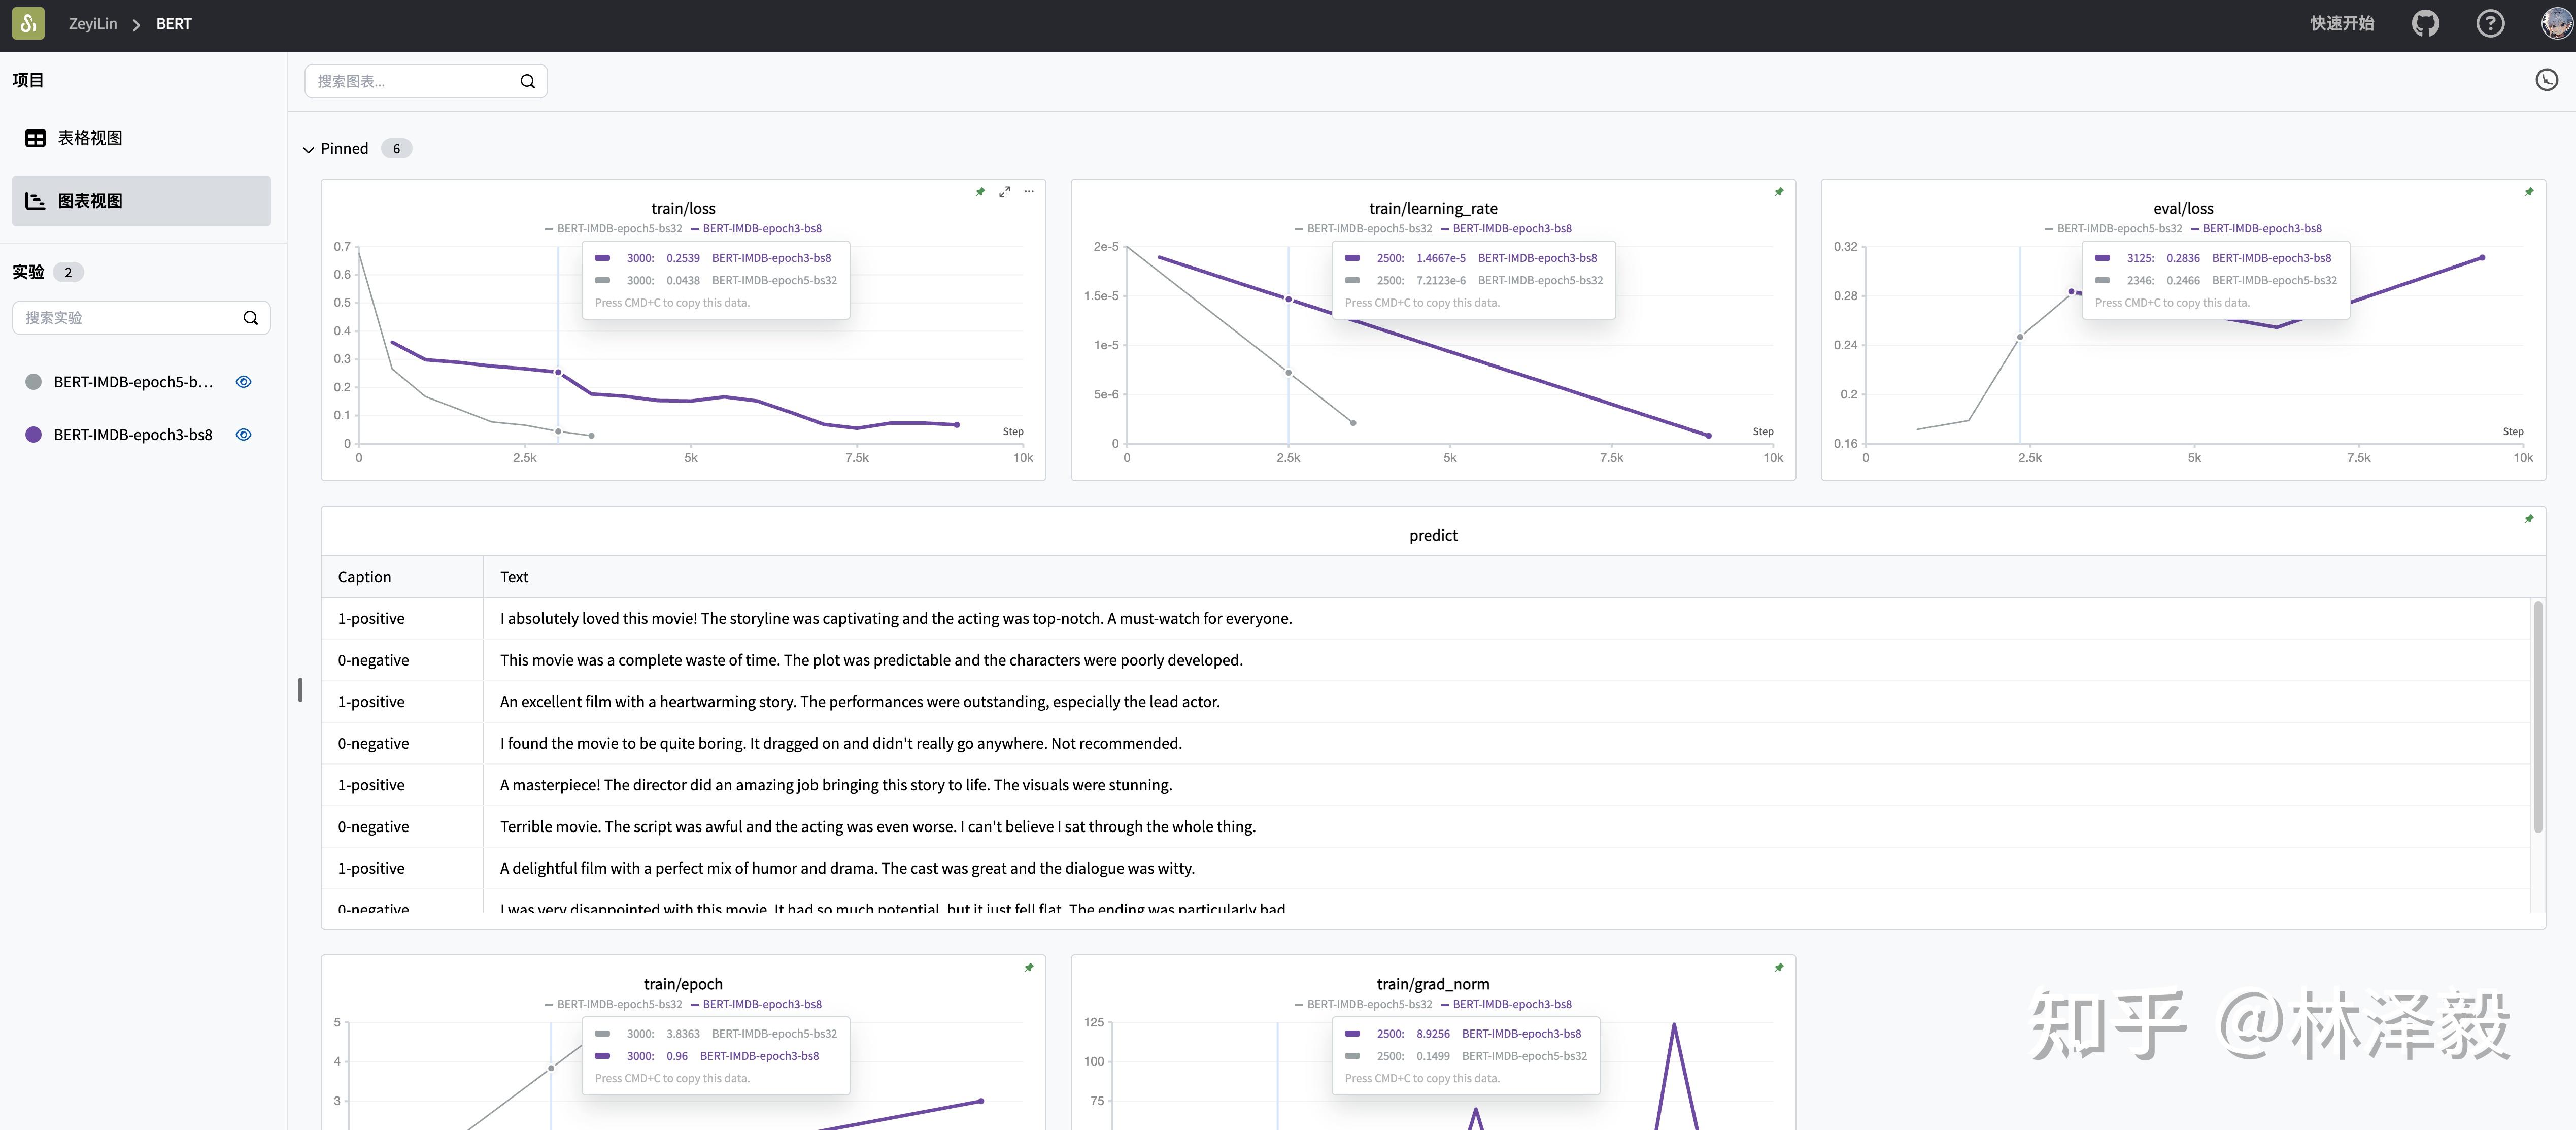Select 图表视图 chart view
The image size is (2576, 1130).
tap(90, 201)
